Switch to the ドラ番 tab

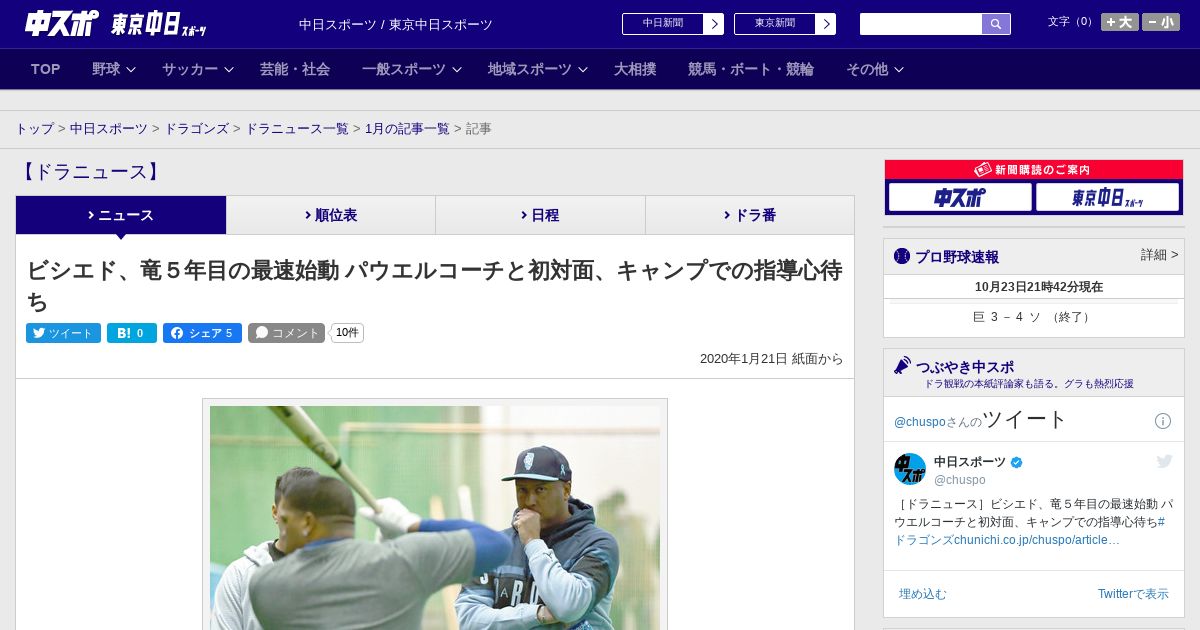tap(750, 215)
